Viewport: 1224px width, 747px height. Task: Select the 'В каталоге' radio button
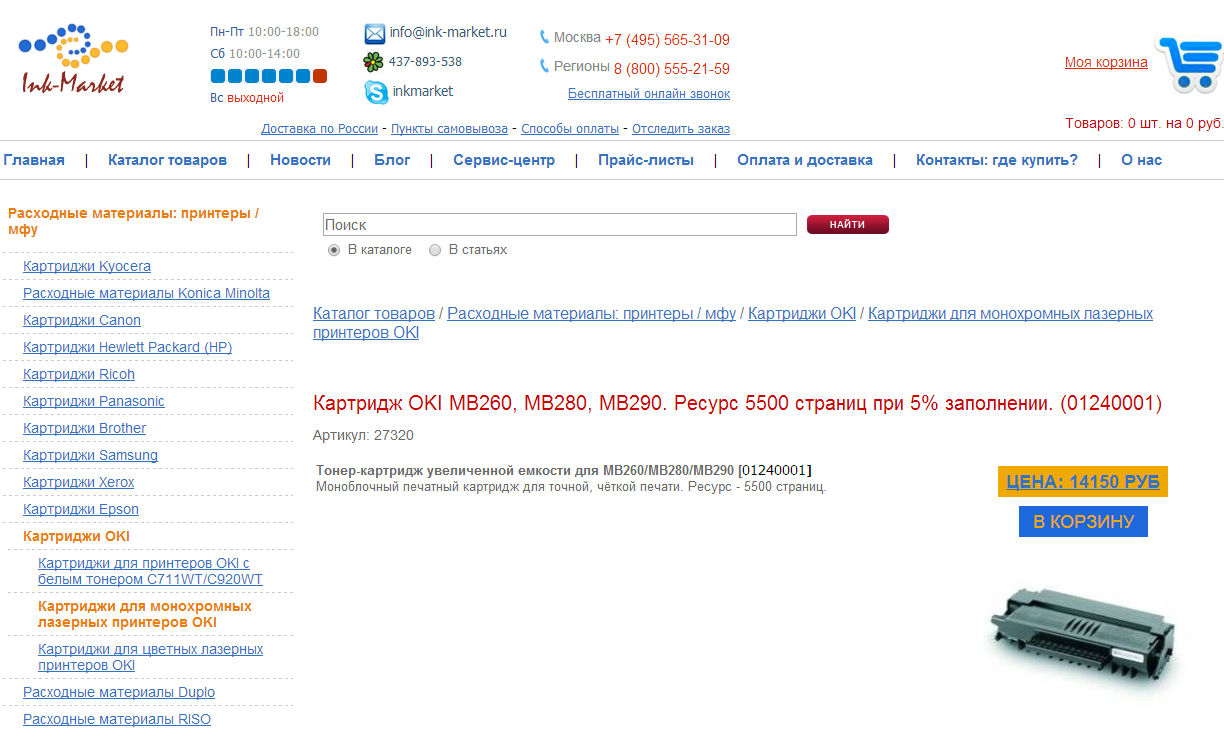pyautogui.click(x=334, y=250)
